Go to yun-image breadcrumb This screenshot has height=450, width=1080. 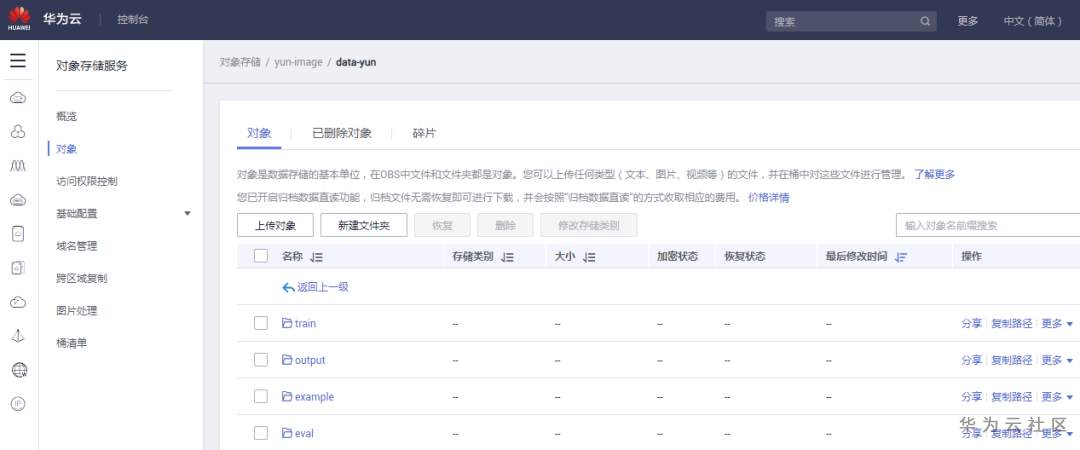[298, 62]
